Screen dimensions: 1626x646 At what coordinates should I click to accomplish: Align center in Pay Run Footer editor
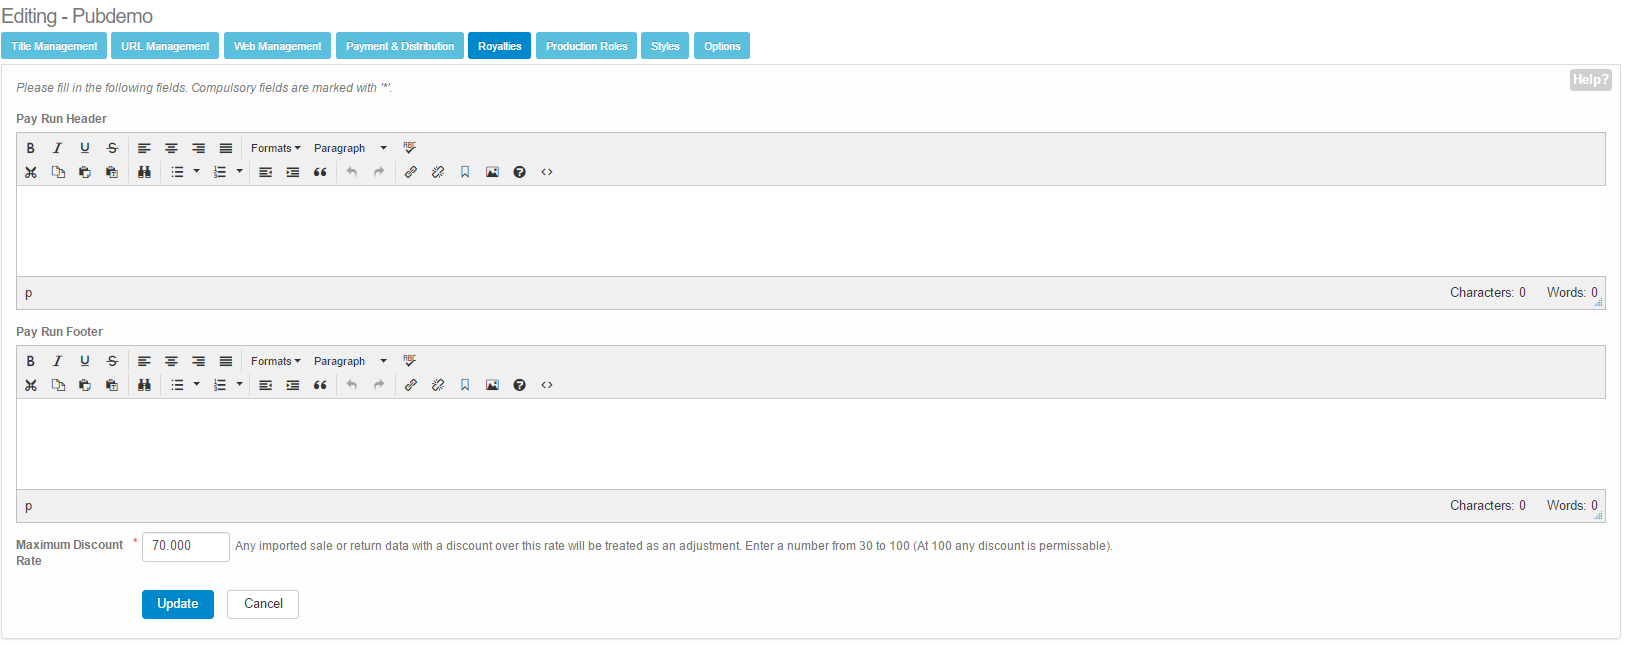coord(171,361)
